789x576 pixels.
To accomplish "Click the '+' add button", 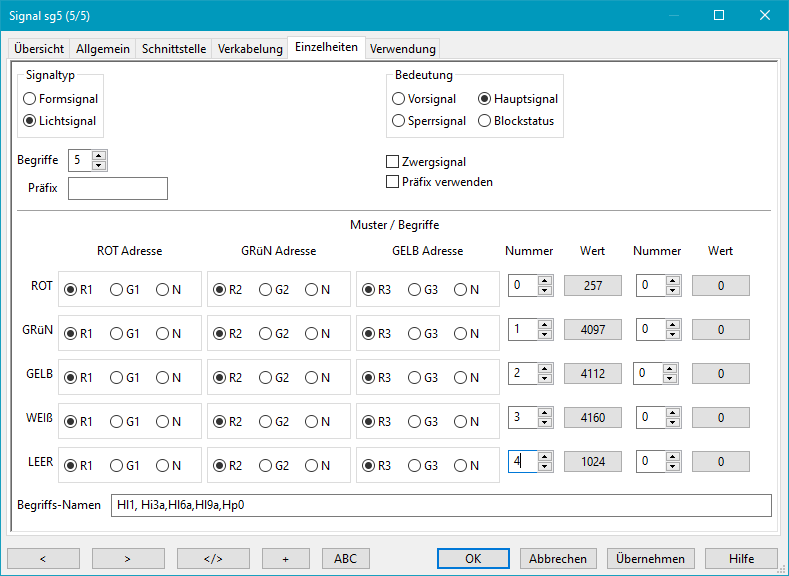I will click(x=285, y=558).
